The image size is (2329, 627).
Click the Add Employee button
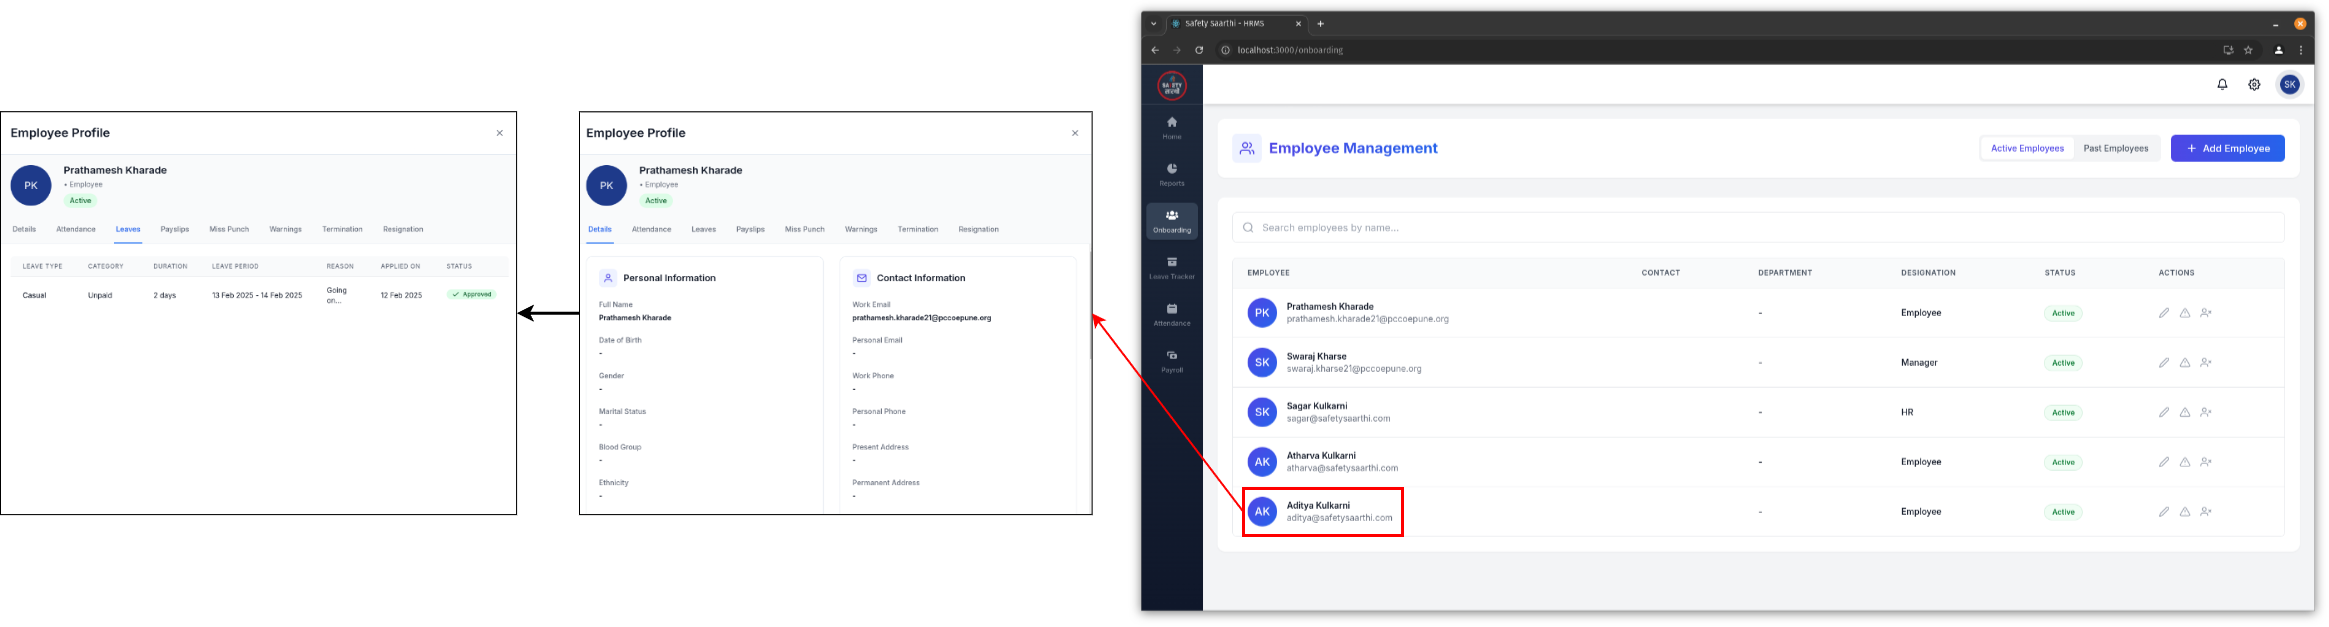[2227, 148]
